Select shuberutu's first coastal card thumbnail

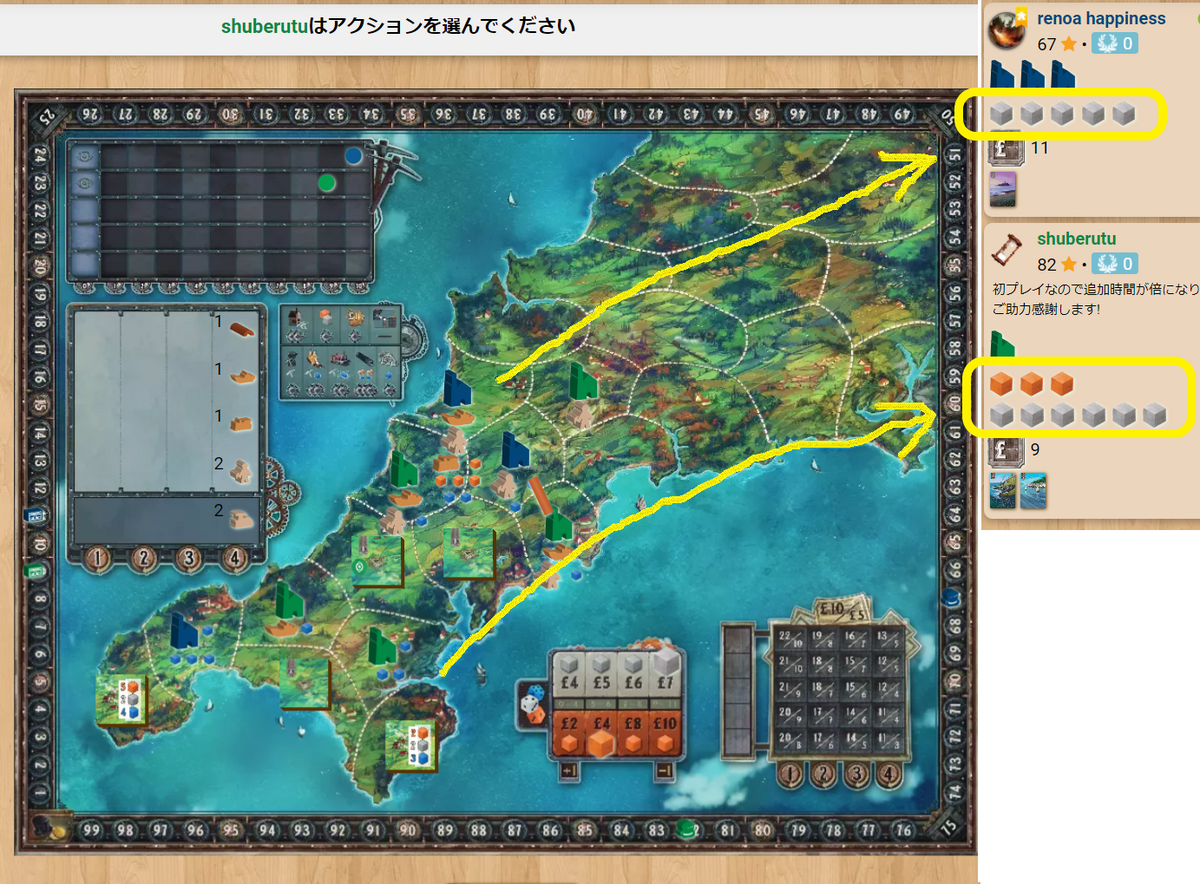click(x=1003, y=490)
